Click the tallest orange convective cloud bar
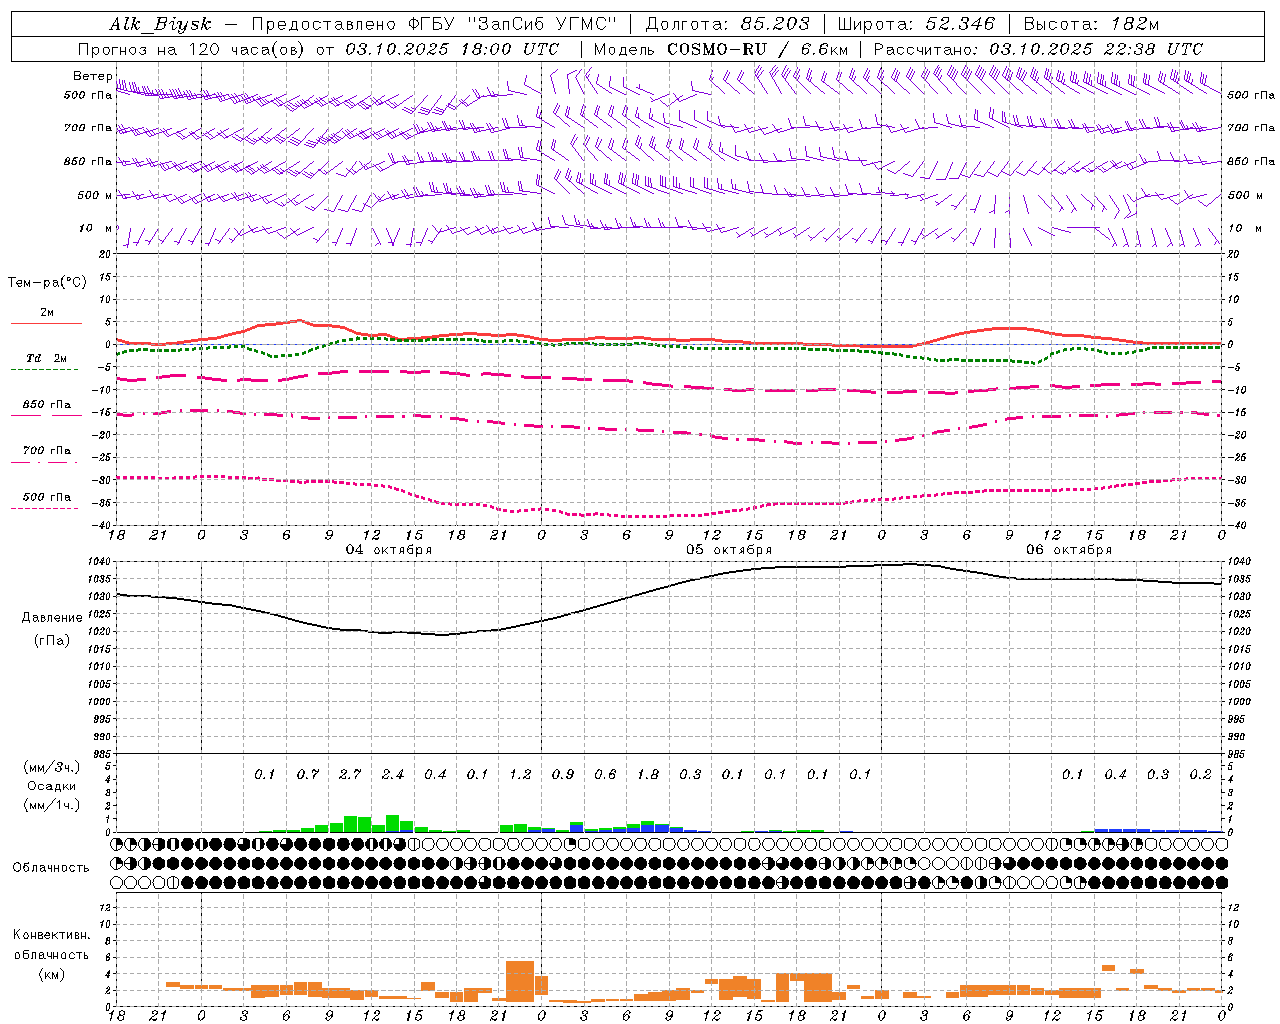 (520, 982)
